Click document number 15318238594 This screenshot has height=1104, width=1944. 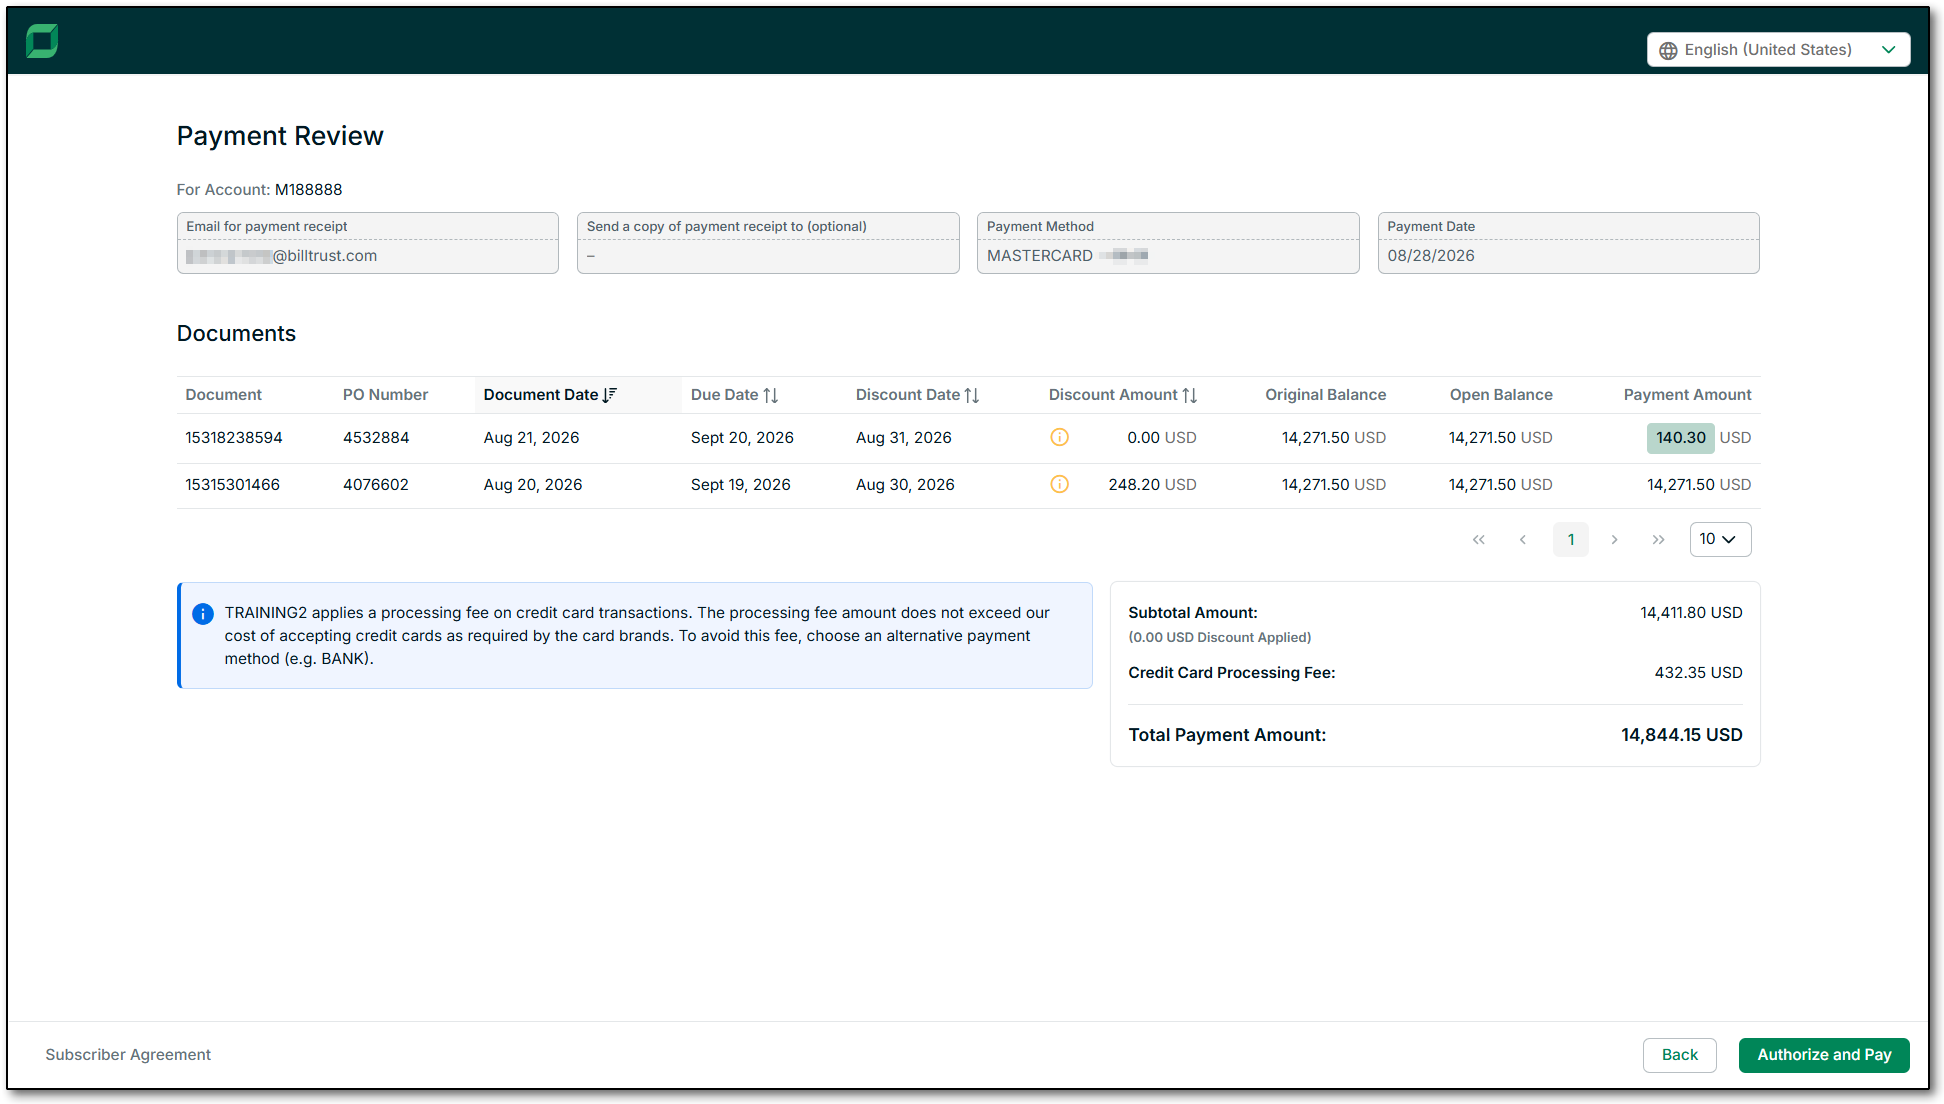click(x=234, y=438)
